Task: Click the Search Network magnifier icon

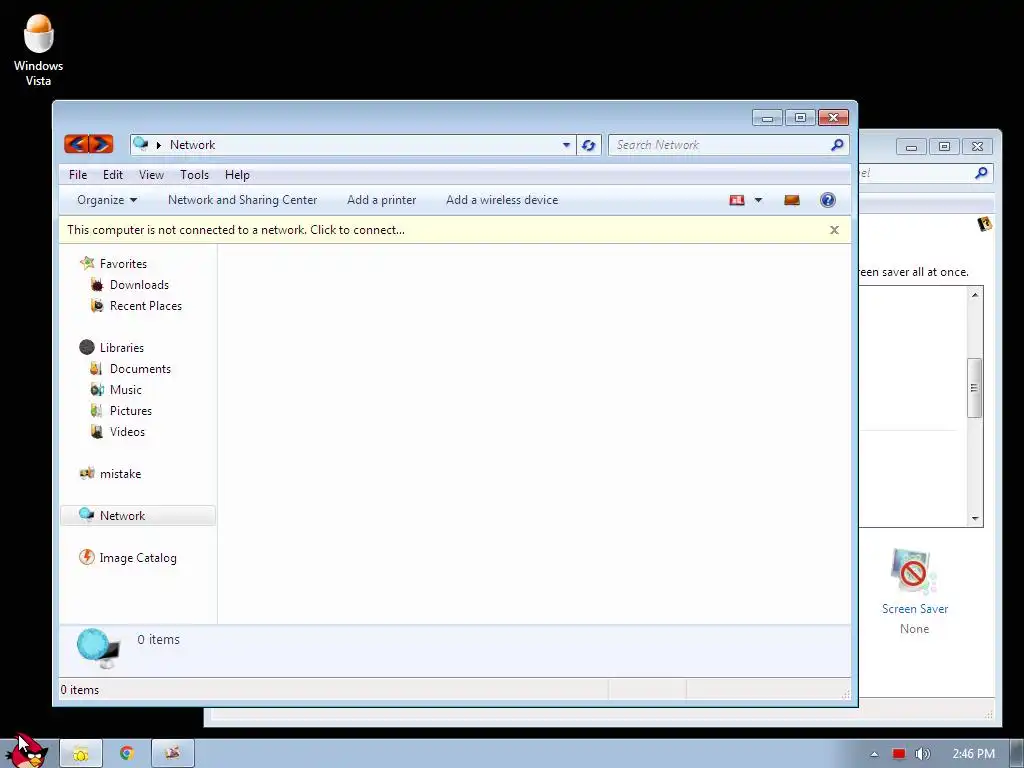Action: pos(837,145)
